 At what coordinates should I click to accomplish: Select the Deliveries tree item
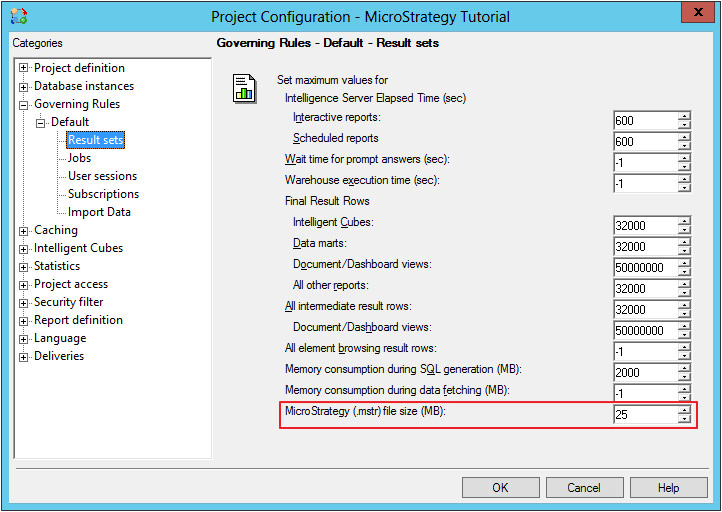click(x=59, y=356)
